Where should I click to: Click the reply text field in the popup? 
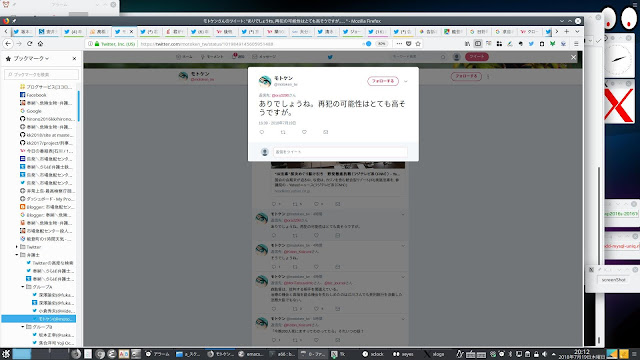[340, 152]
